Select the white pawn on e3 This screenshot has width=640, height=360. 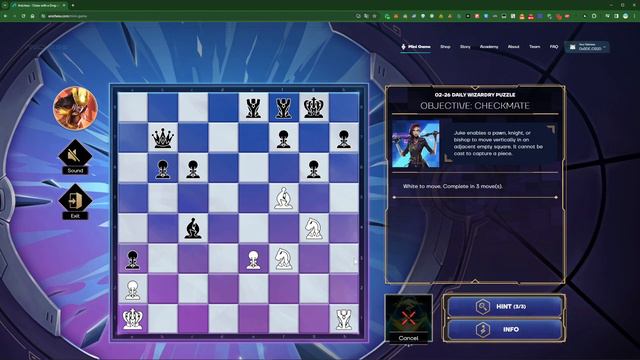point(253,260)
